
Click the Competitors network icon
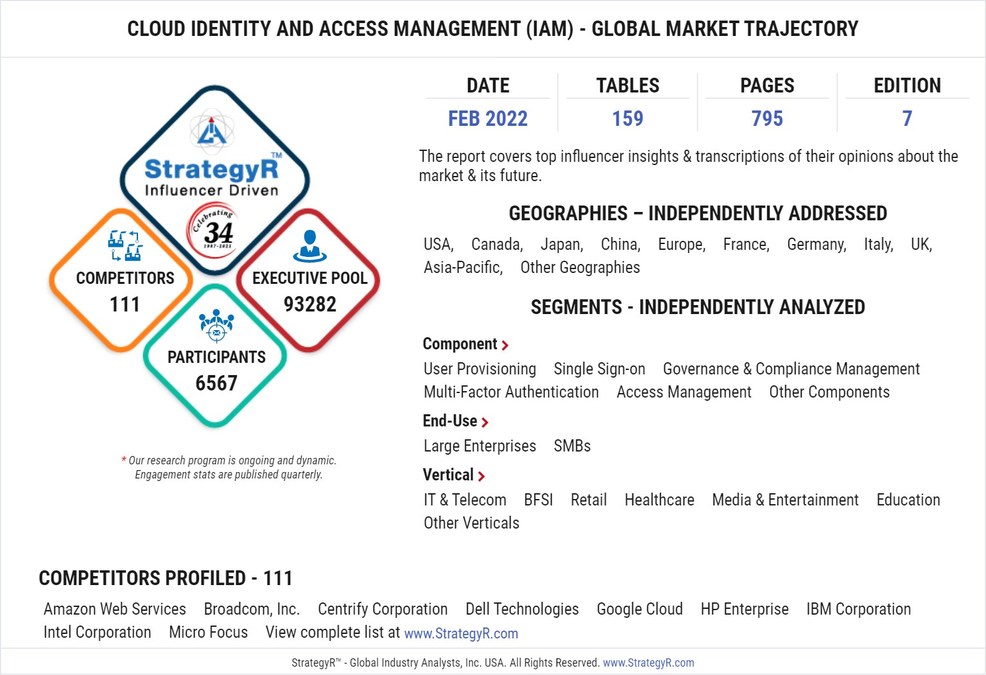125,245
